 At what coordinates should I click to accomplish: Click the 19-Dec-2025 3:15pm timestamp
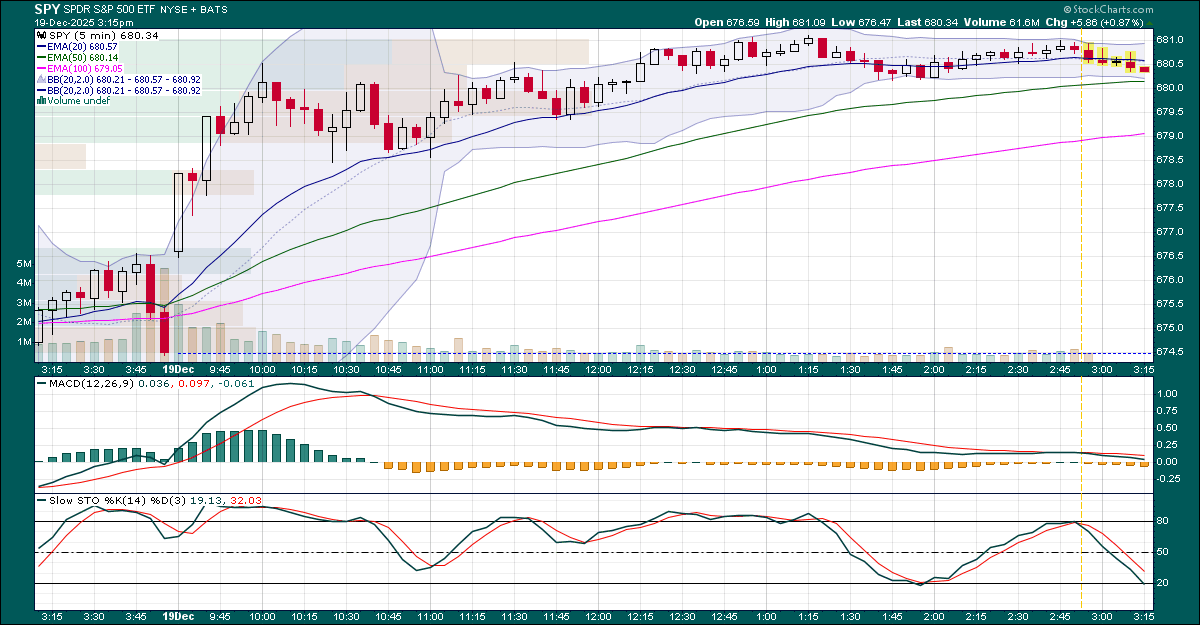point(85,21)
